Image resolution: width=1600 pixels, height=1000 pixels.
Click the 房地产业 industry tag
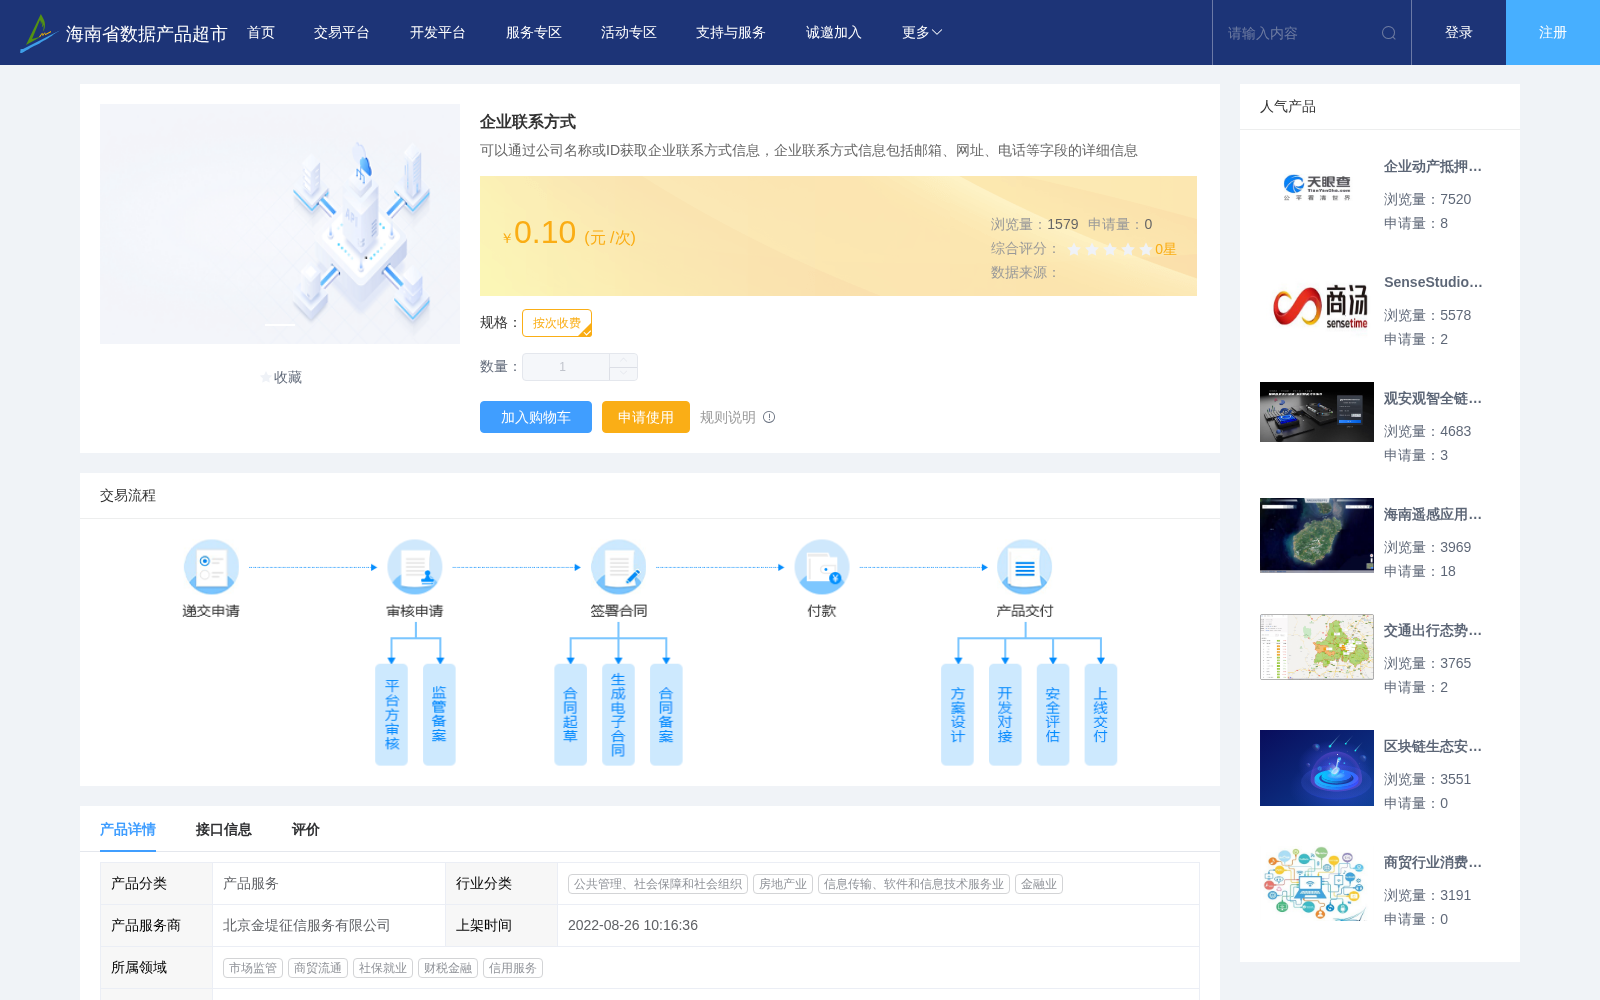pyautogui.click(x=783, y=884)
